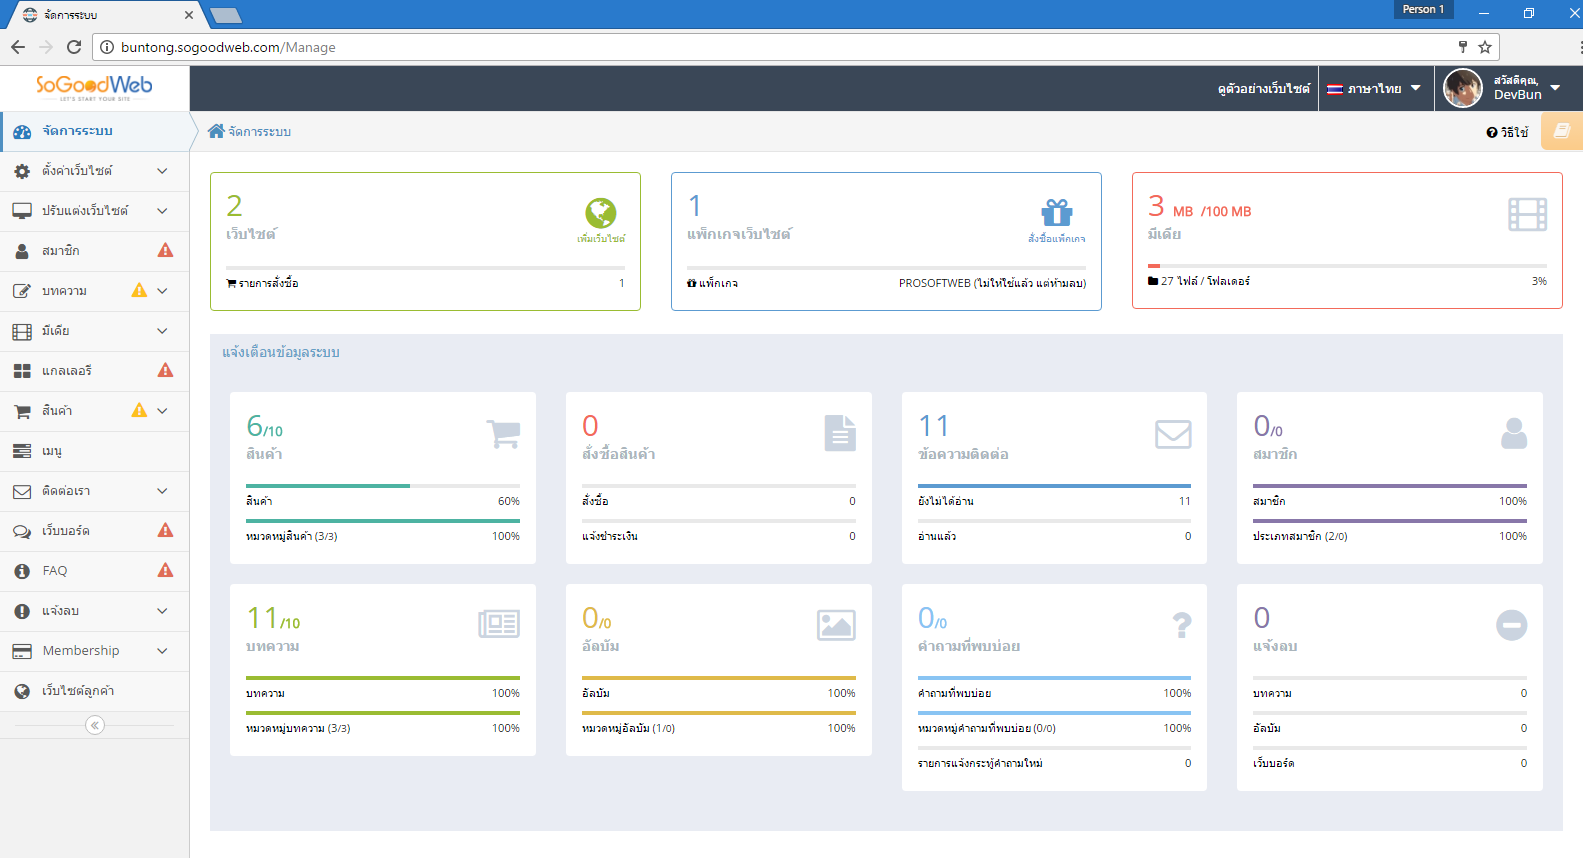Click exclamation icon for แจ้งลบ sidebar

[x=22, y=611]
